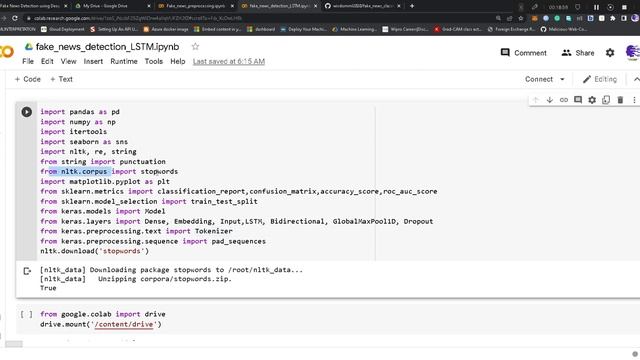640x360 pixels.
Task: Open the notebook settings gear in the header
Action: pyautogui.click(x=610, y=53)
